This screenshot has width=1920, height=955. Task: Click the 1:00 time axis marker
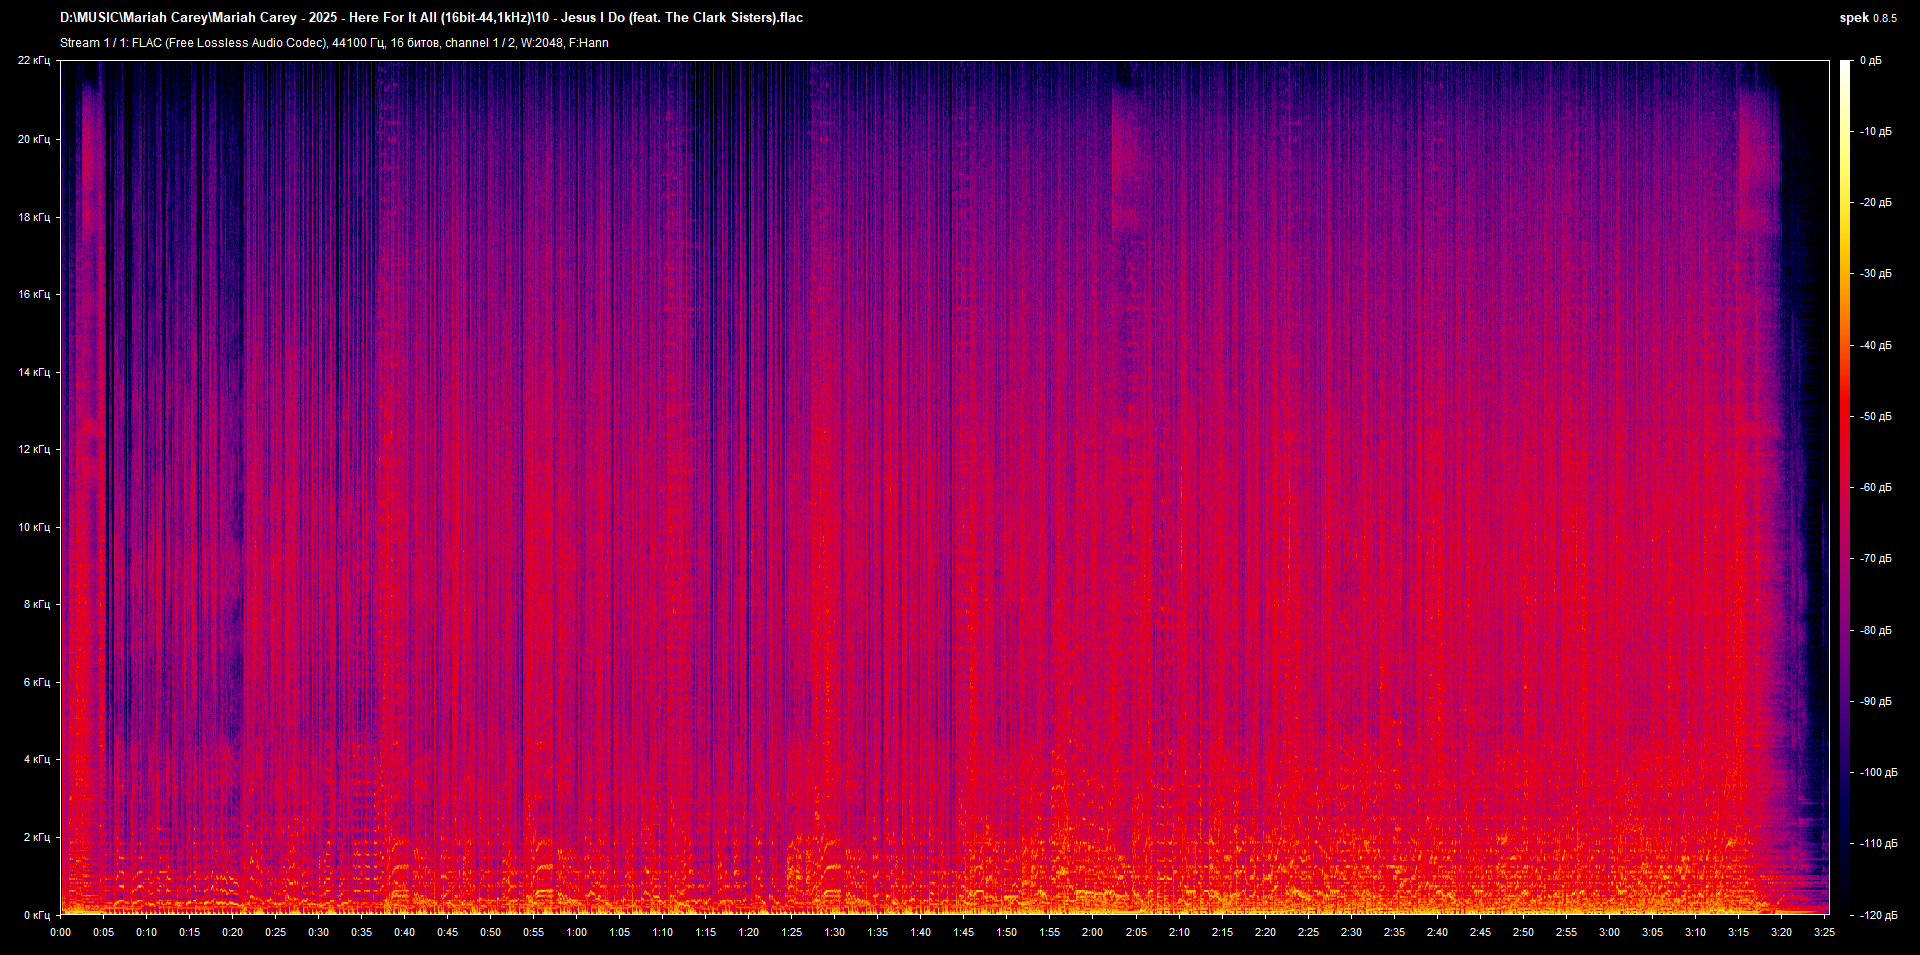coord(577,932)
